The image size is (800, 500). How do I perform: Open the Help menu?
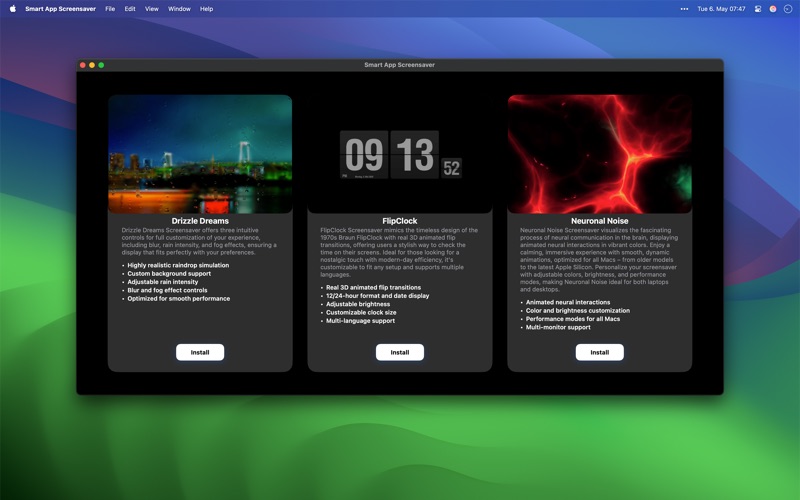(x=206, y=9)
